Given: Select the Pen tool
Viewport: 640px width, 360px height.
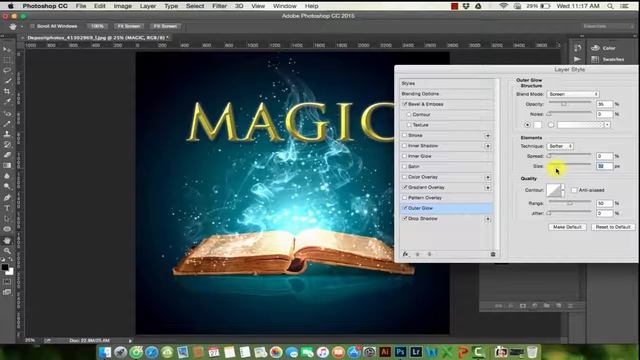Looking at the screenshot, I should (7, 198).
